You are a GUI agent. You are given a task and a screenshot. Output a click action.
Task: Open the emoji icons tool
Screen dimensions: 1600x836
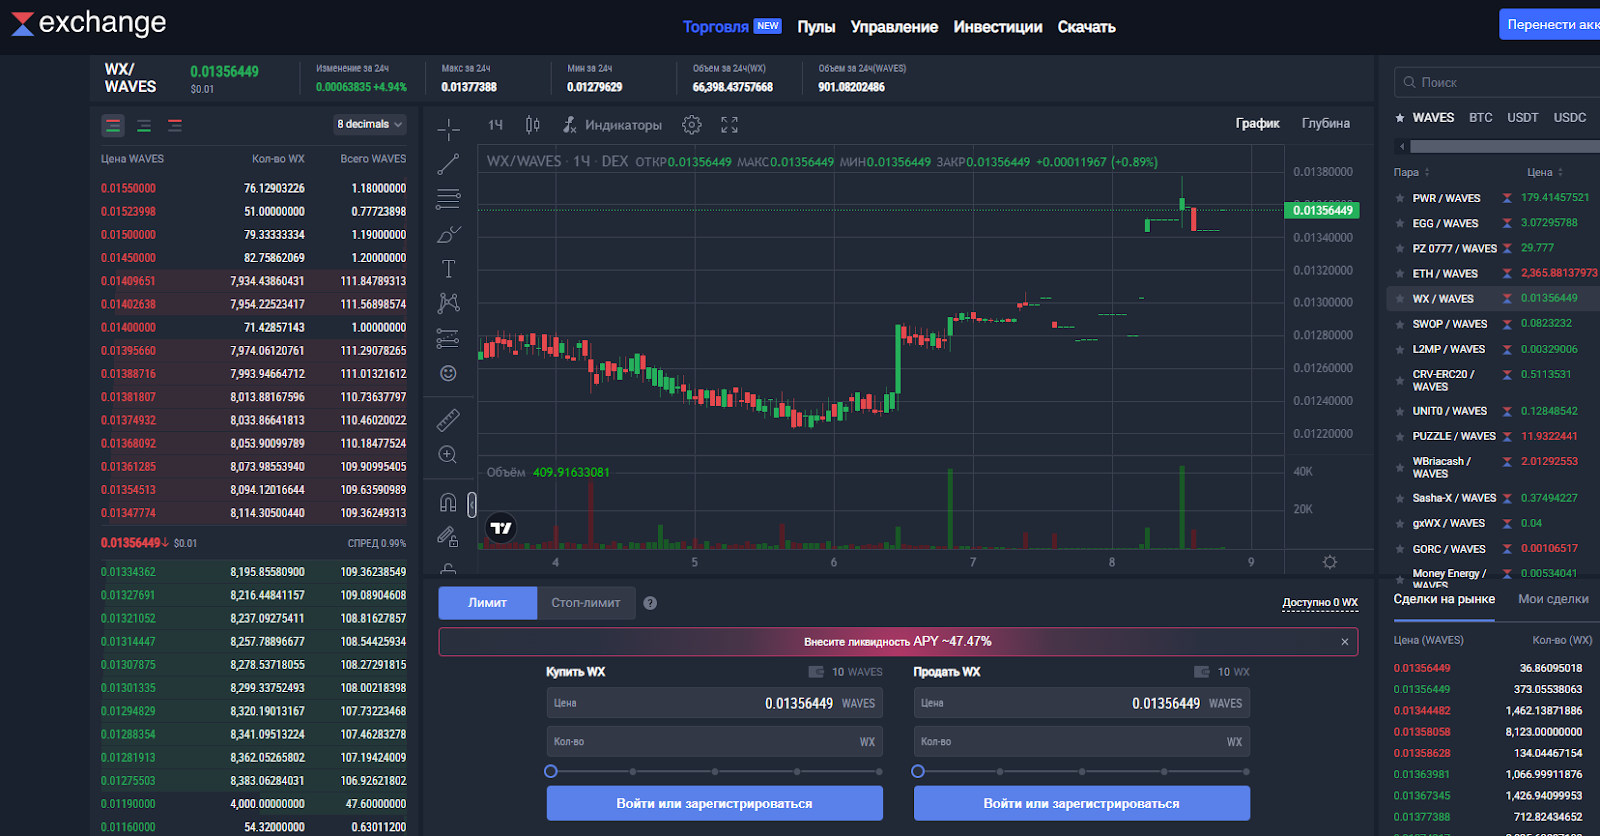448,373
